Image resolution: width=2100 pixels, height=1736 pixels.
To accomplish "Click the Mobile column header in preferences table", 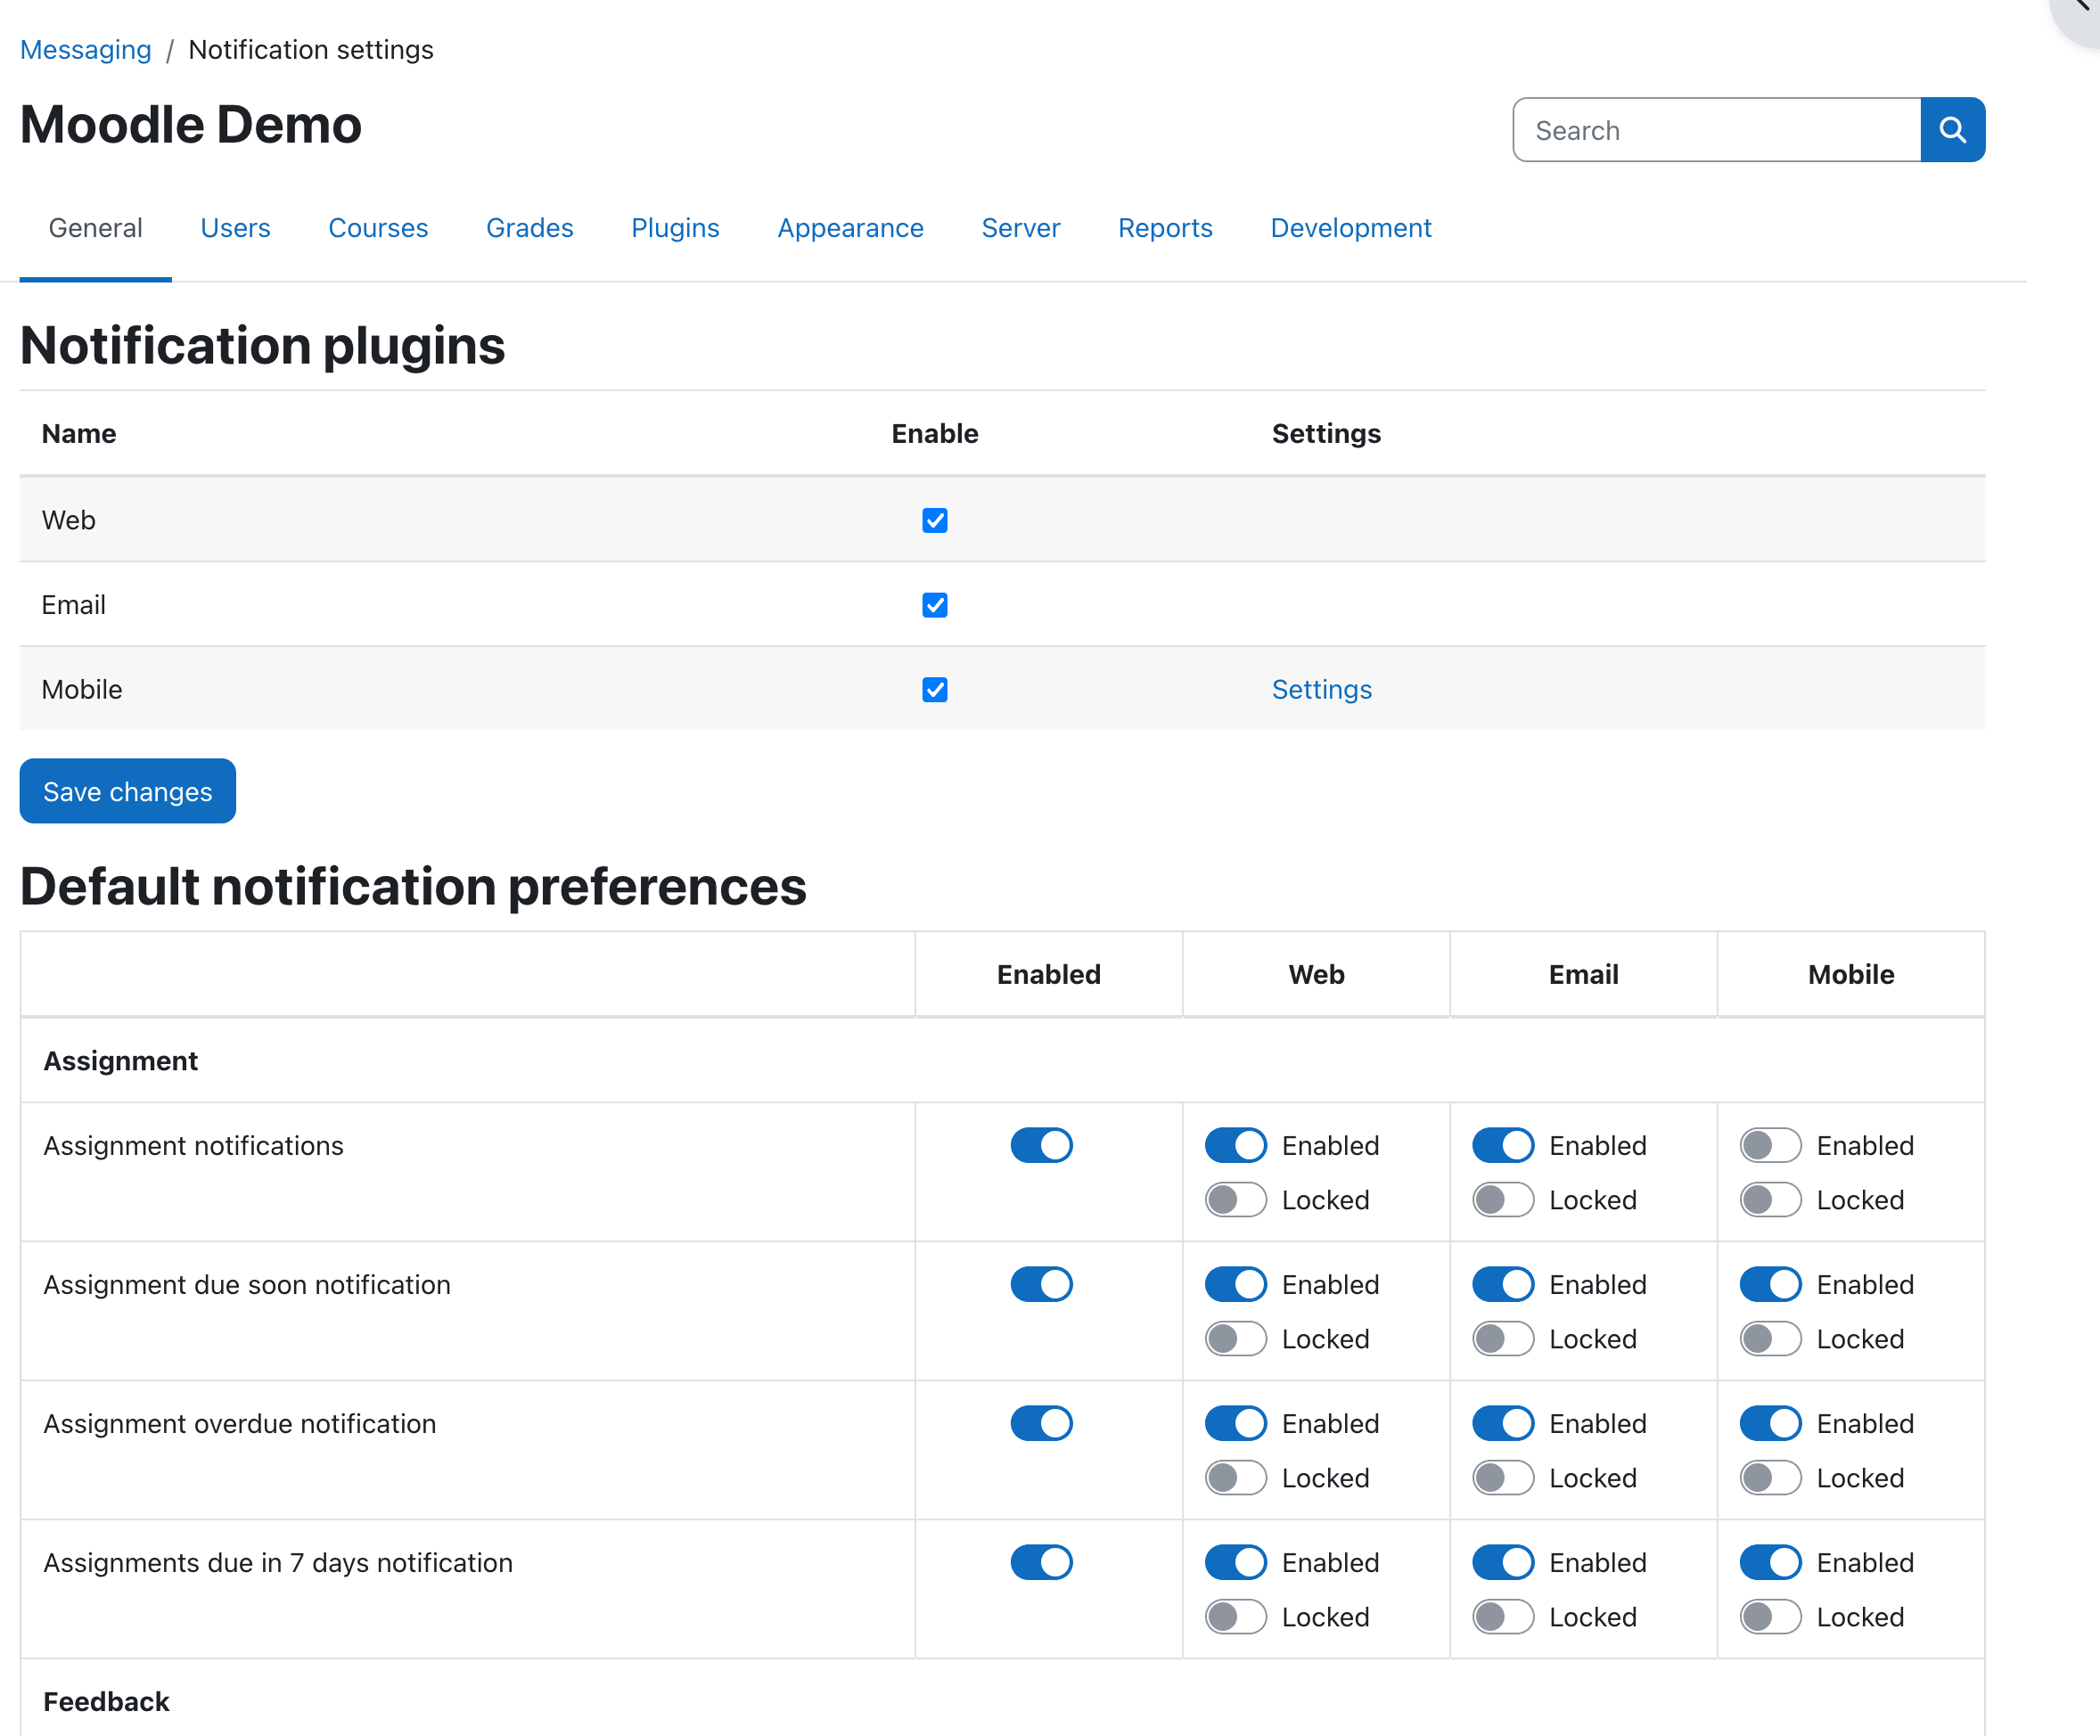I will coord(1851,975).
